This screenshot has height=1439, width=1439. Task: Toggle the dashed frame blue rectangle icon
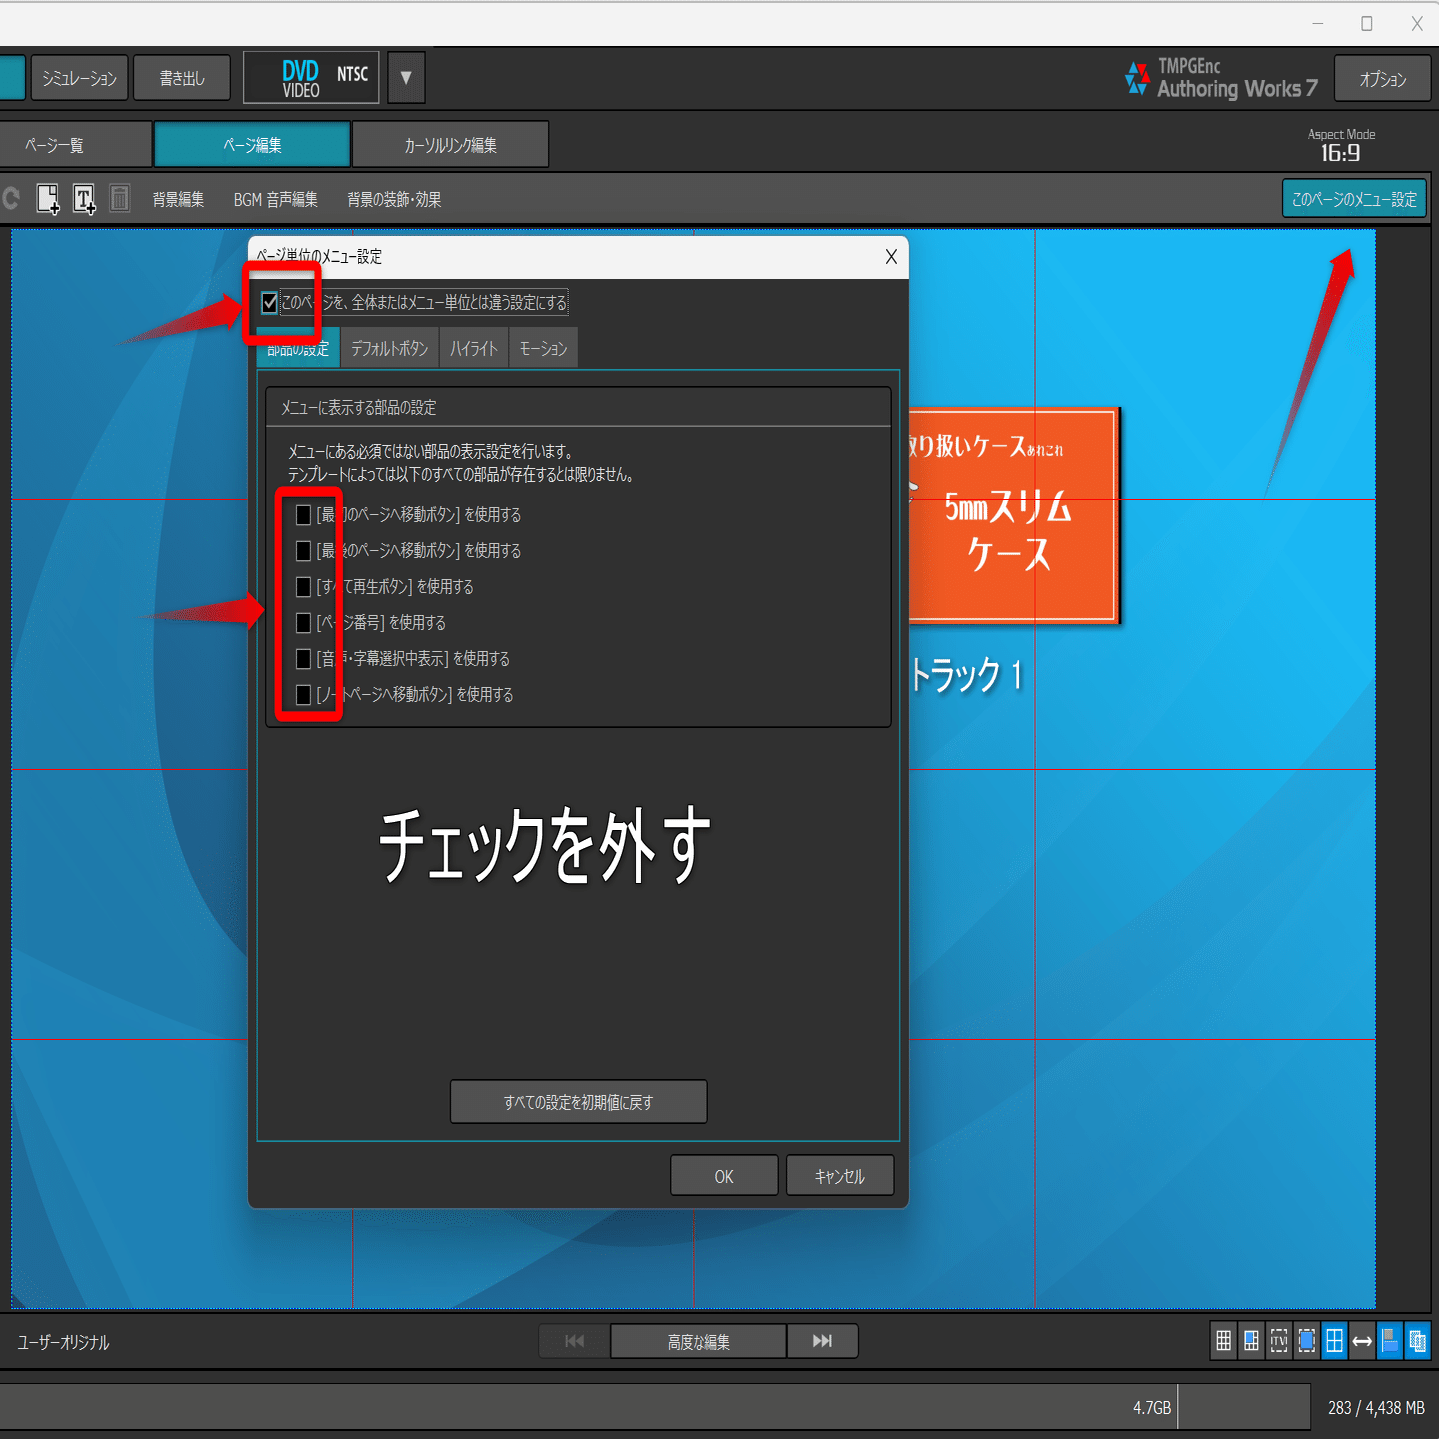coord(1307,1341)
